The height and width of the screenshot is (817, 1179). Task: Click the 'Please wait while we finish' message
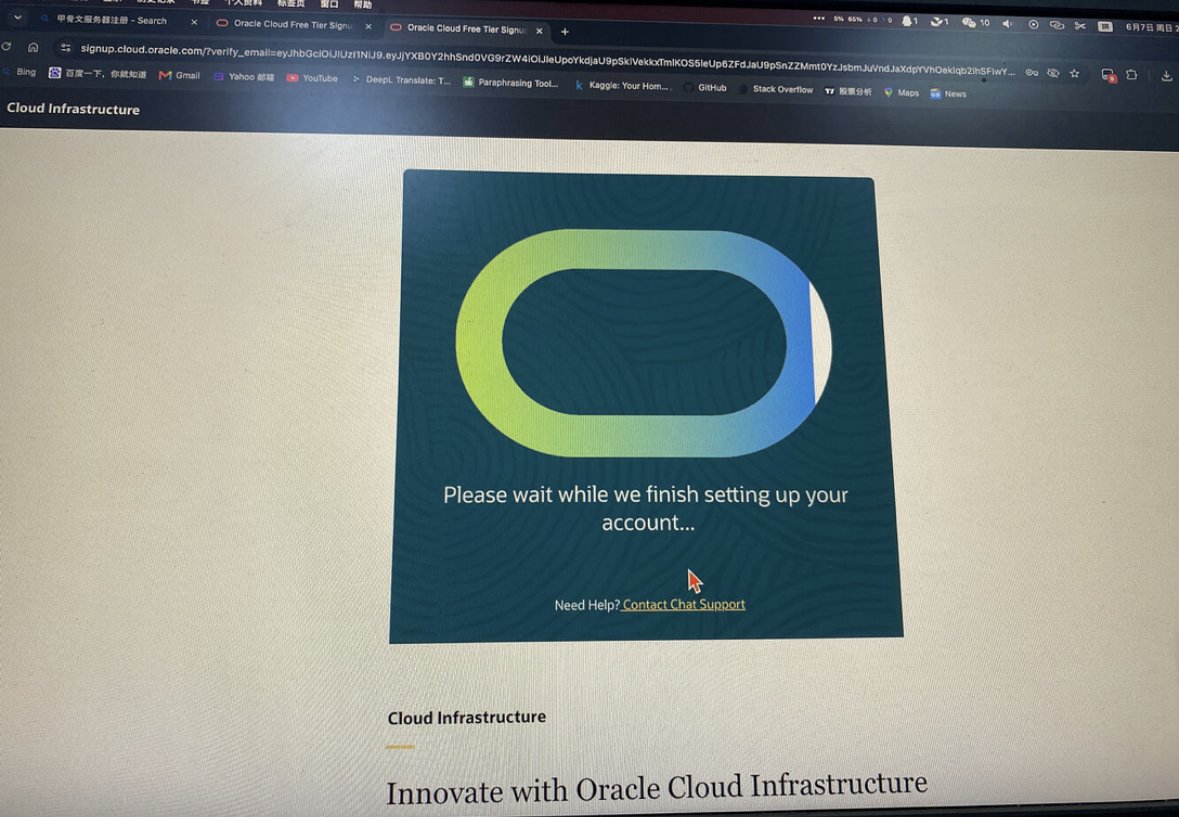[x=646, y=508]
